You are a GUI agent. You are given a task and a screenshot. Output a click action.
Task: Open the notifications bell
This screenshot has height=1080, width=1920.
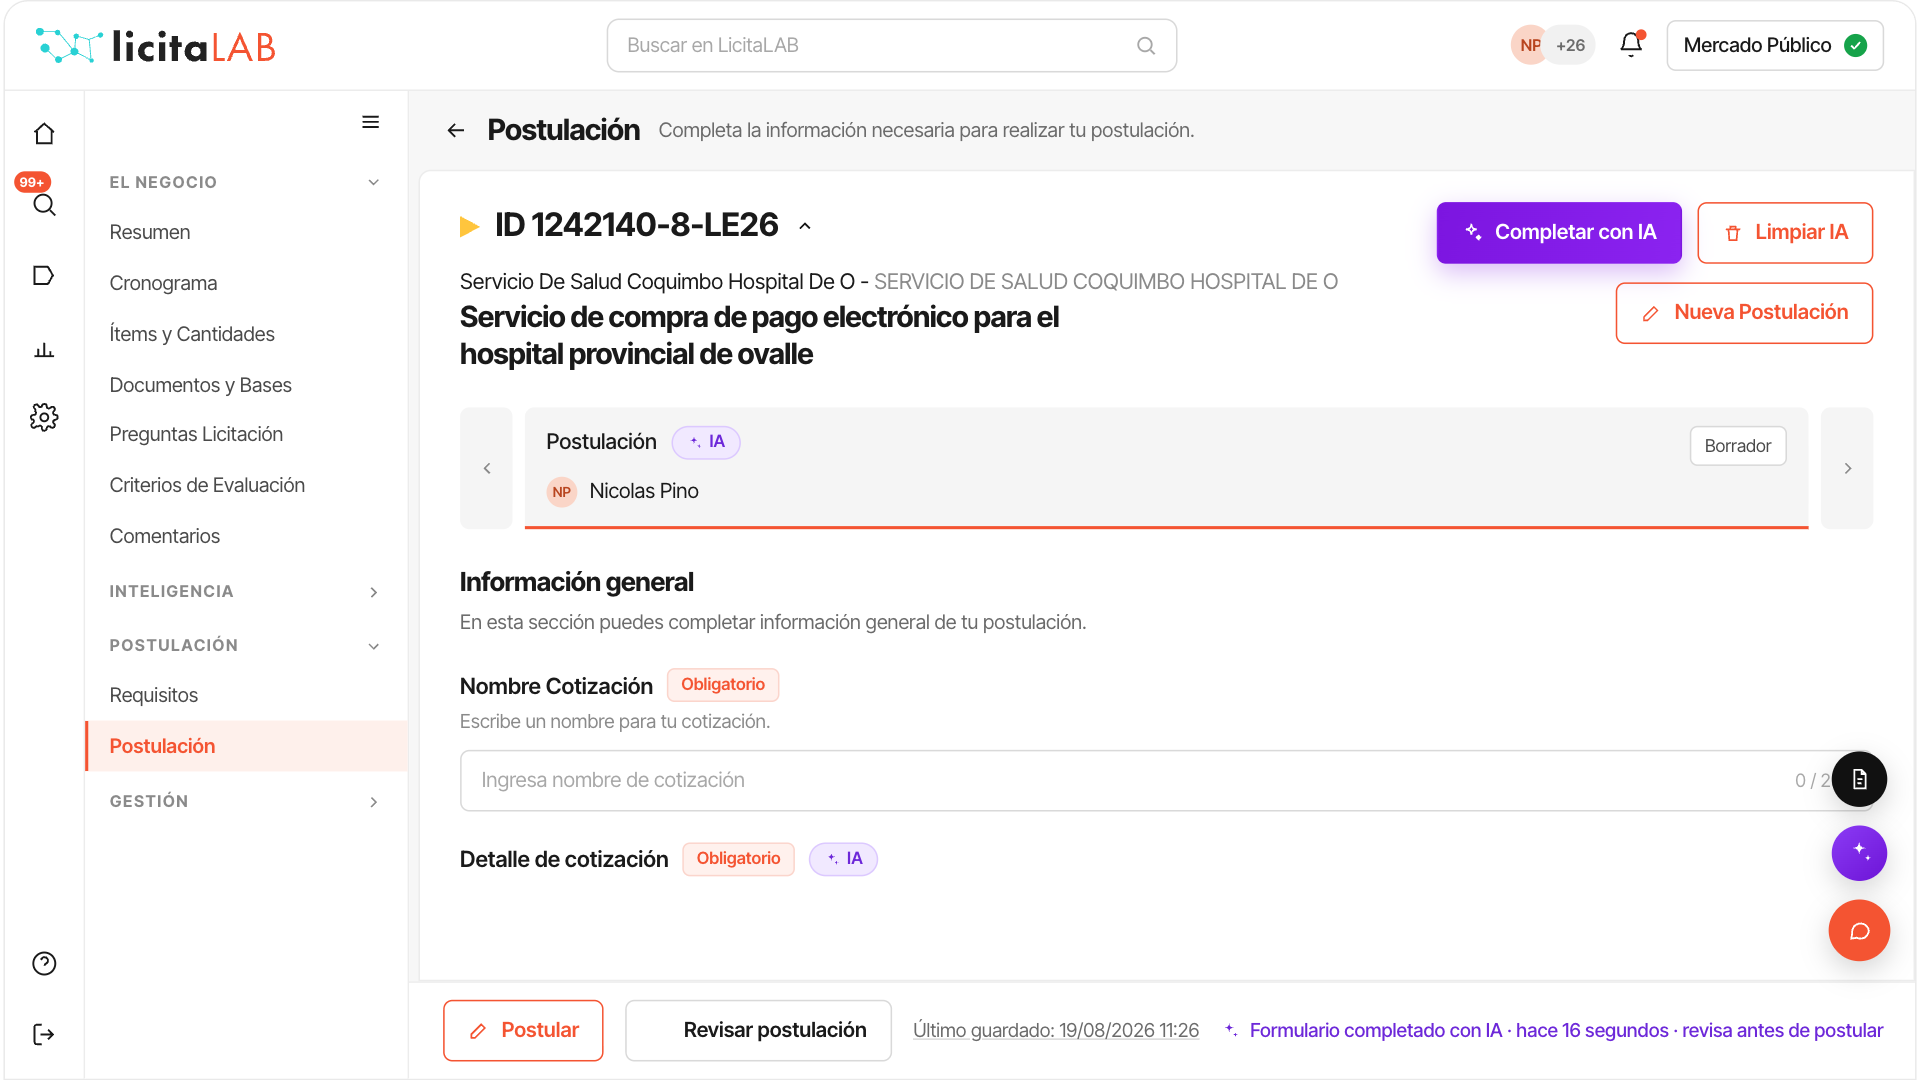(x=1631, y=45)
